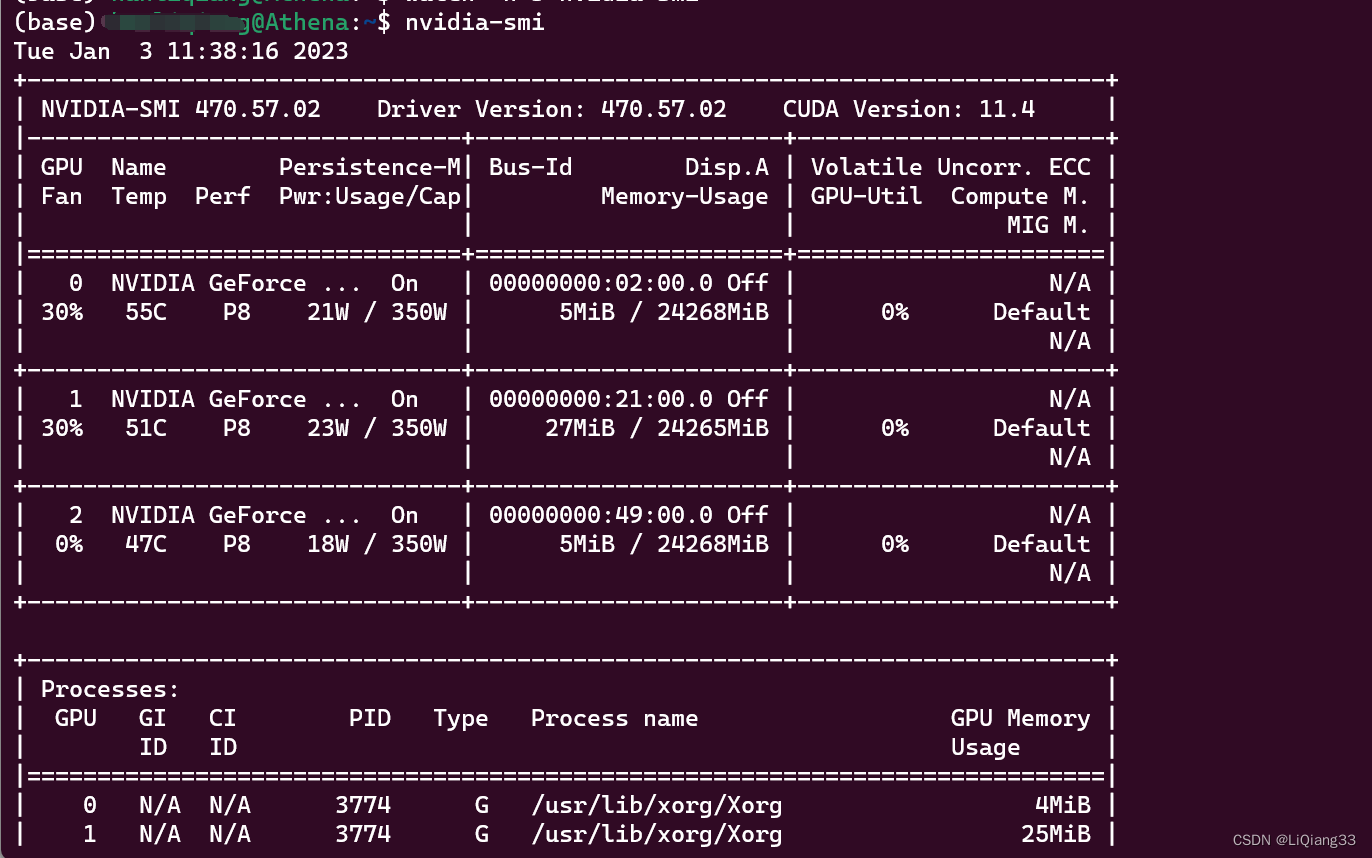Click the PID column header
This screenshot has height=858, width=1372.
[x=370, y=718]
